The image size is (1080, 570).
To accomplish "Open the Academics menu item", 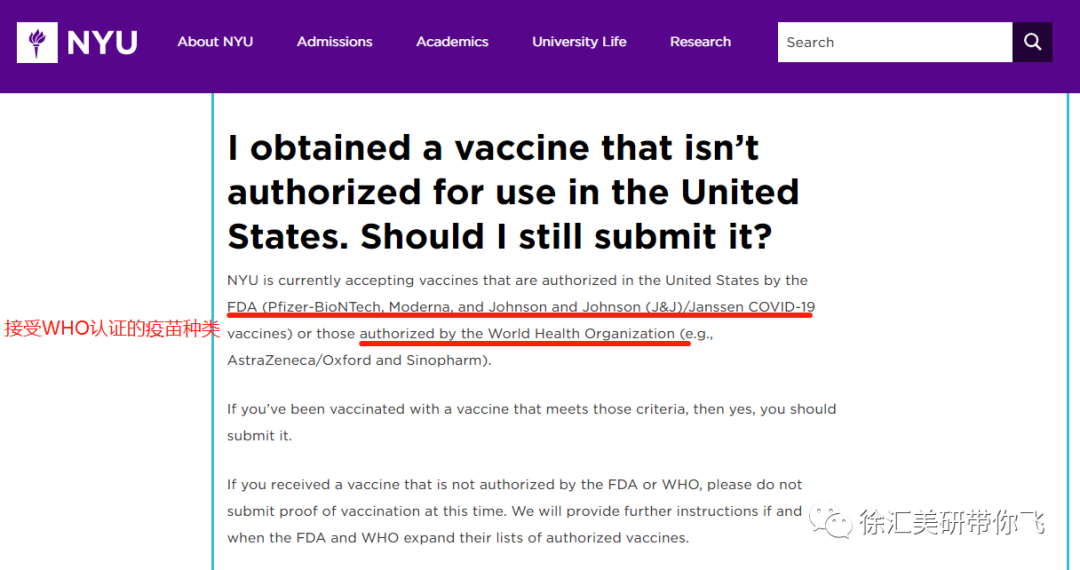I will pyautogui.click(x=452, y=42).
